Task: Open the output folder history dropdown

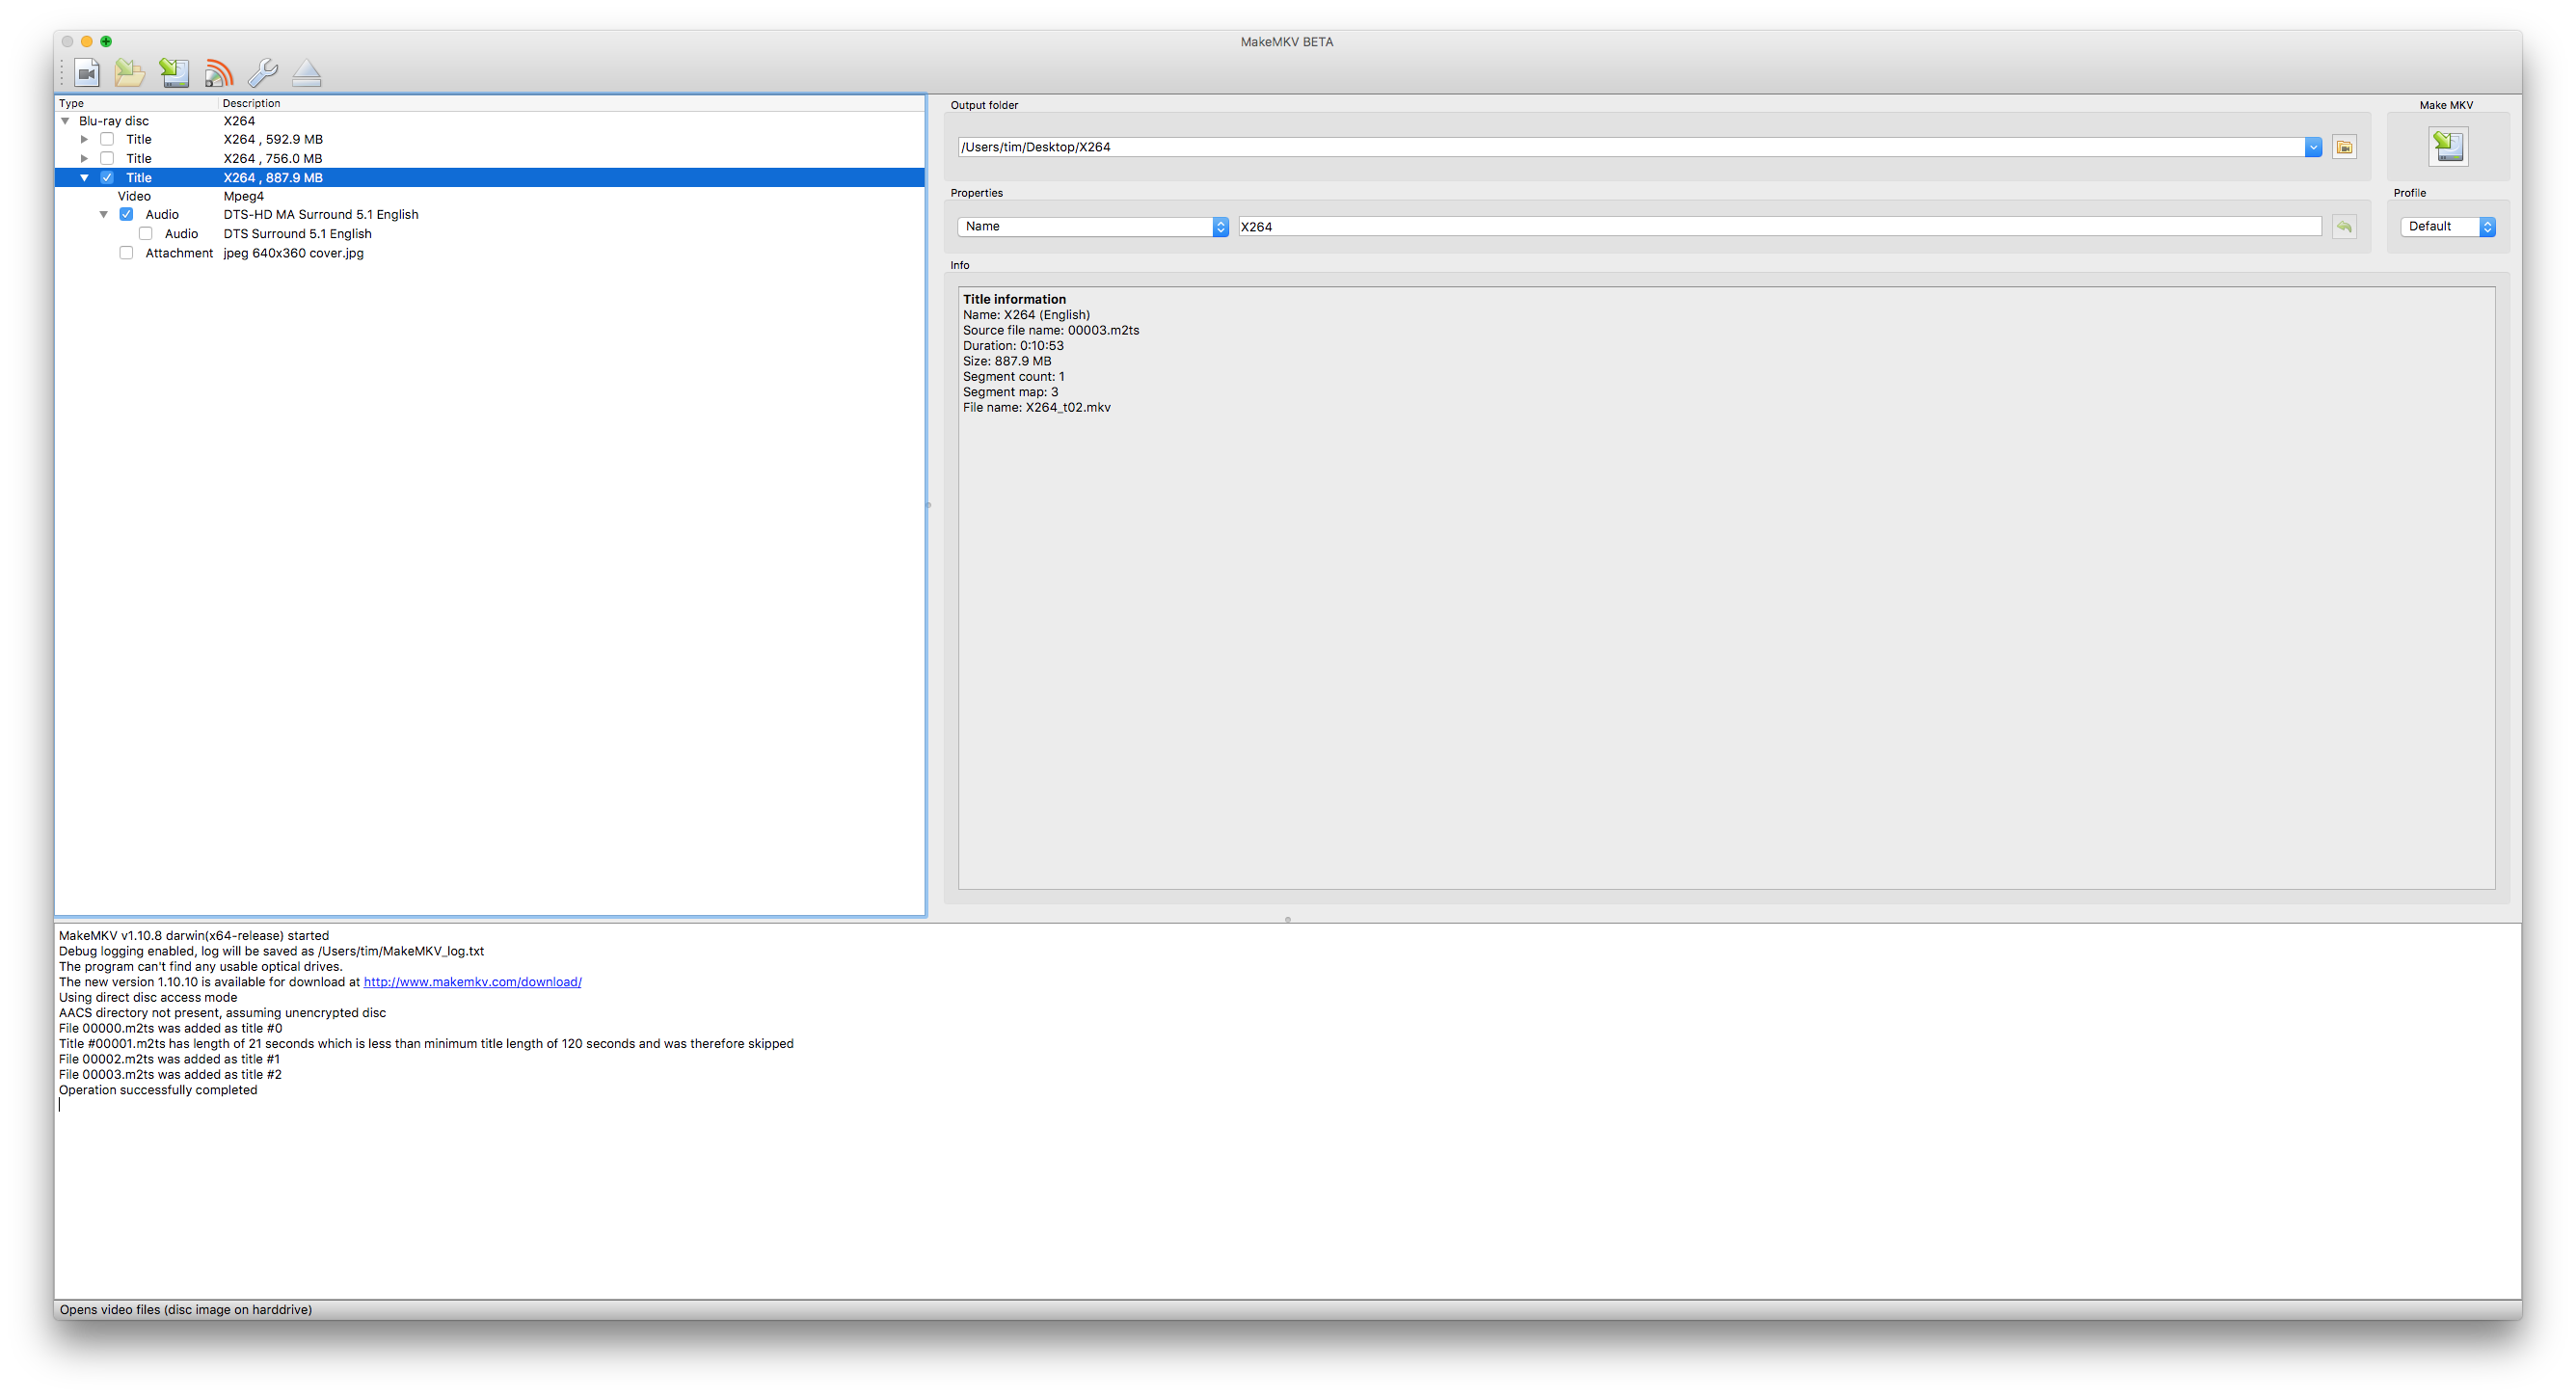Action: (x=2312, y=147)
